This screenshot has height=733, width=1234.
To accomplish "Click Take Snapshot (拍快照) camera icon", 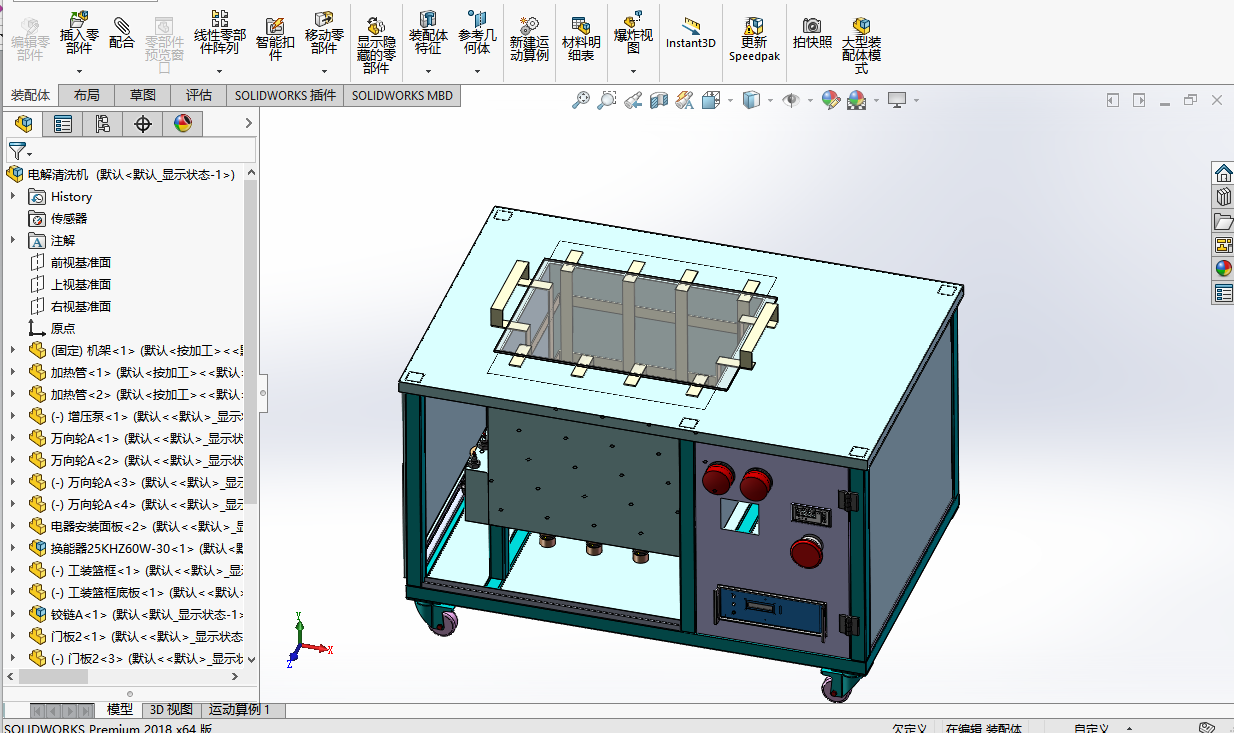I will (x=812, y=25).
